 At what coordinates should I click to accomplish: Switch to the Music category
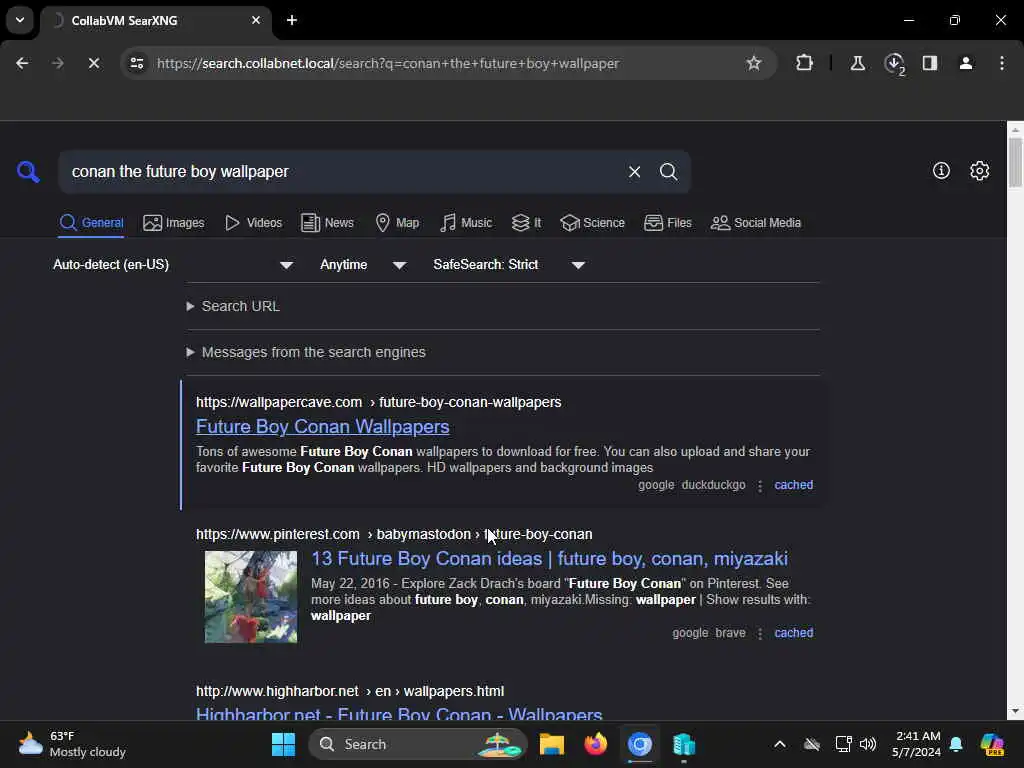tap(466, 223)
